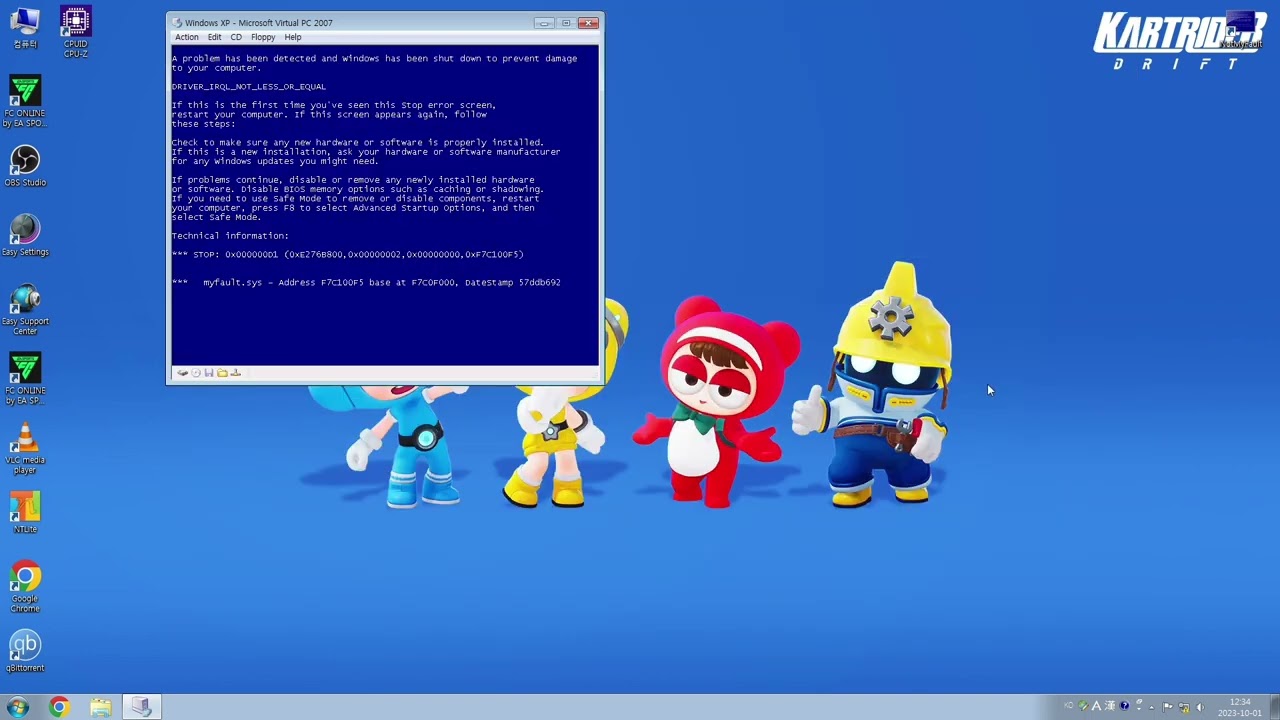Screen dimensions: 1280x720
Task: Click the 'Technical information:' line
Action: click(x=230, y=236)
